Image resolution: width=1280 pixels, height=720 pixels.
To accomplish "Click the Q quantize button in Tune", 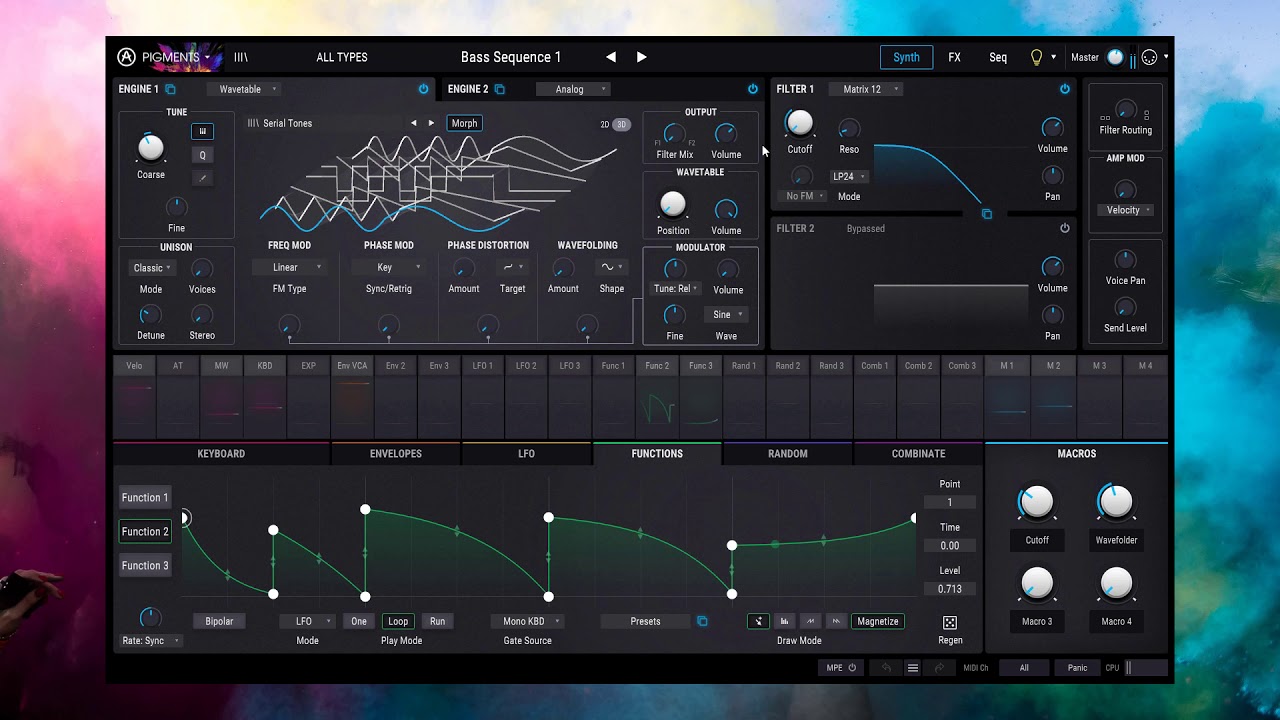I will tap(202, 155).
